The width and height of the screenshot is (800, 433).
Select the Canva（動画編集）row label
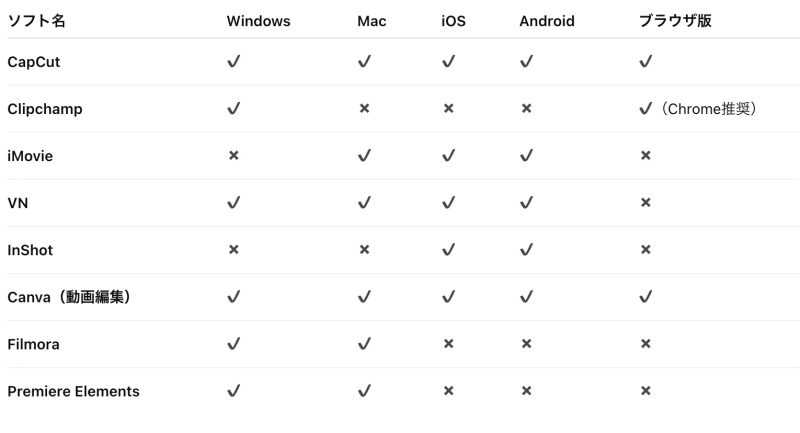pyautogui.click(x=69, y=297)
